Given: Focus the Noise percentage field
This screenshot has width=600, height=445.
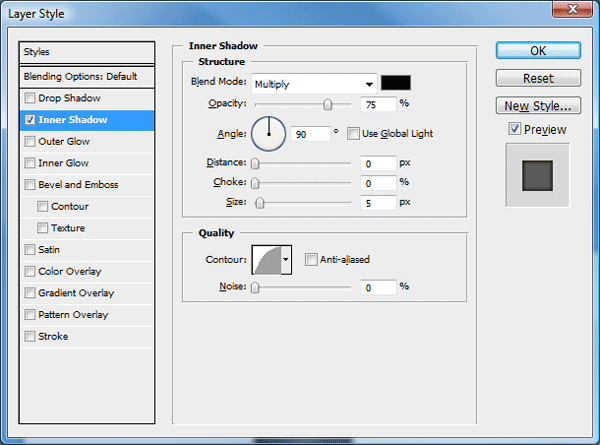Looking at the screenshot, I should (x=378, y=288).
